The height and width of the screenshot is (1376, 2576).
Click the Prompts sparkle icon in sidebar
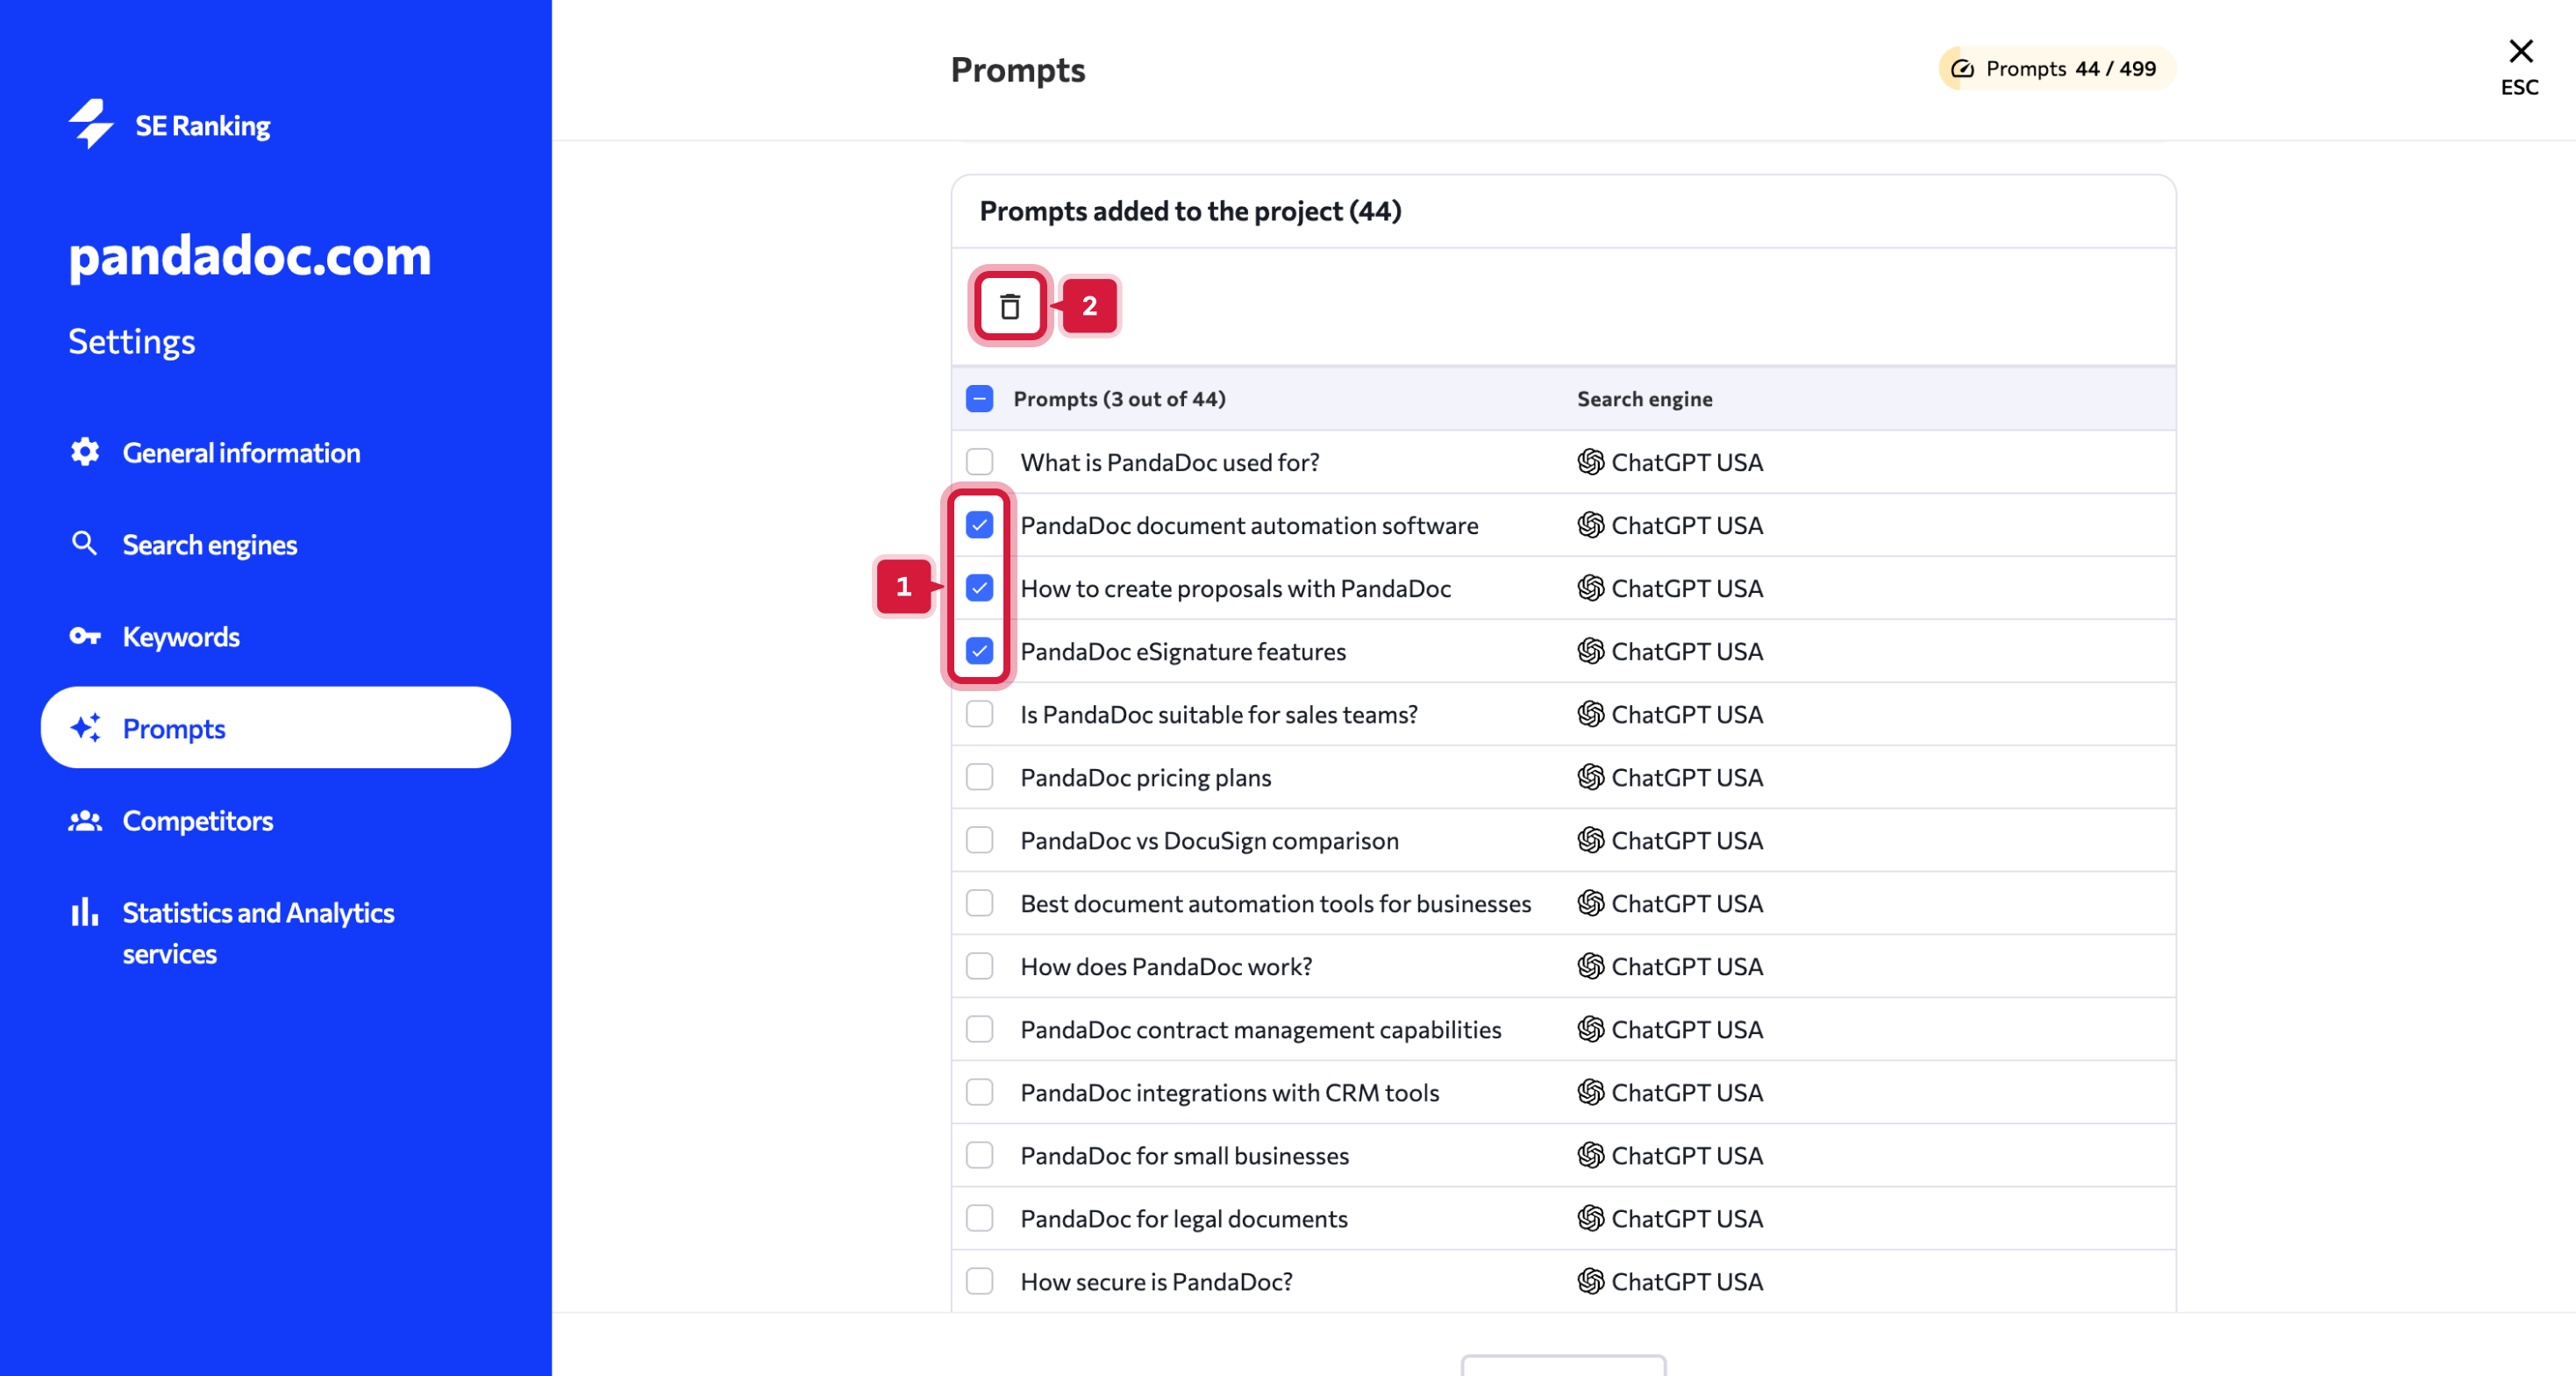click(85, 728)
